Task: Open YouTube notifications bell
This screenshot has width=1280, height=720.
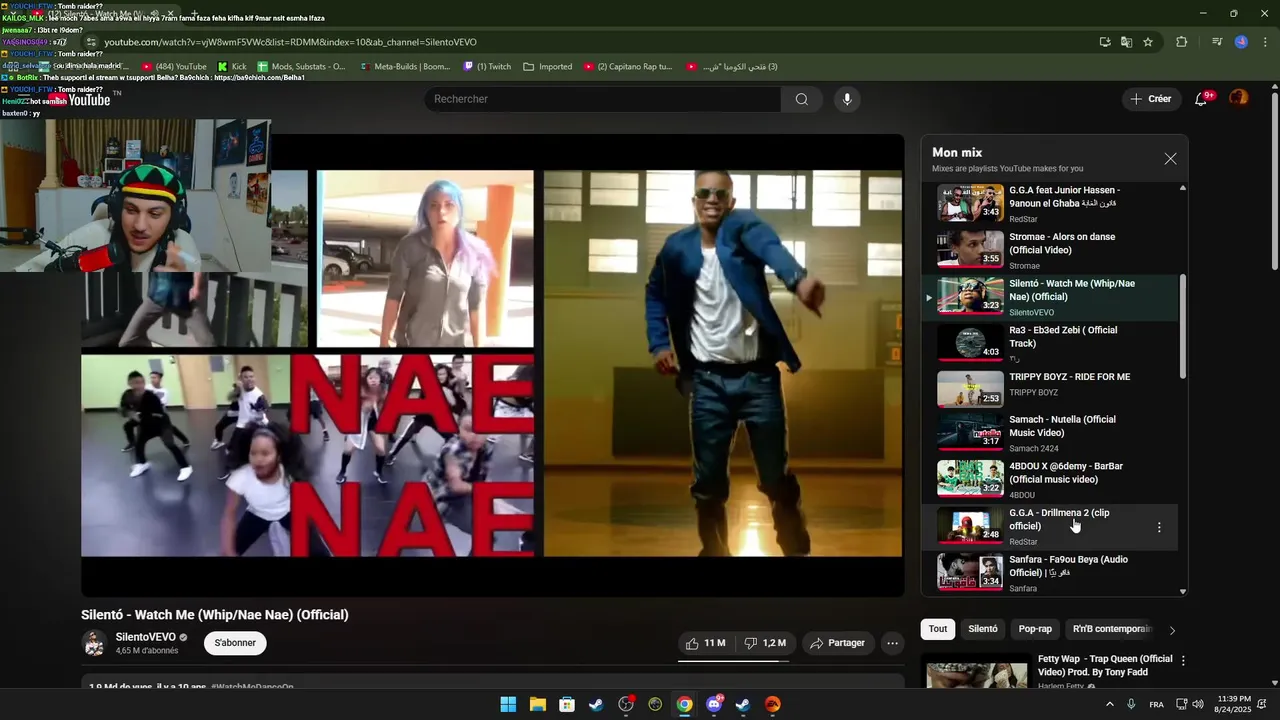Action: point(1202,98)
